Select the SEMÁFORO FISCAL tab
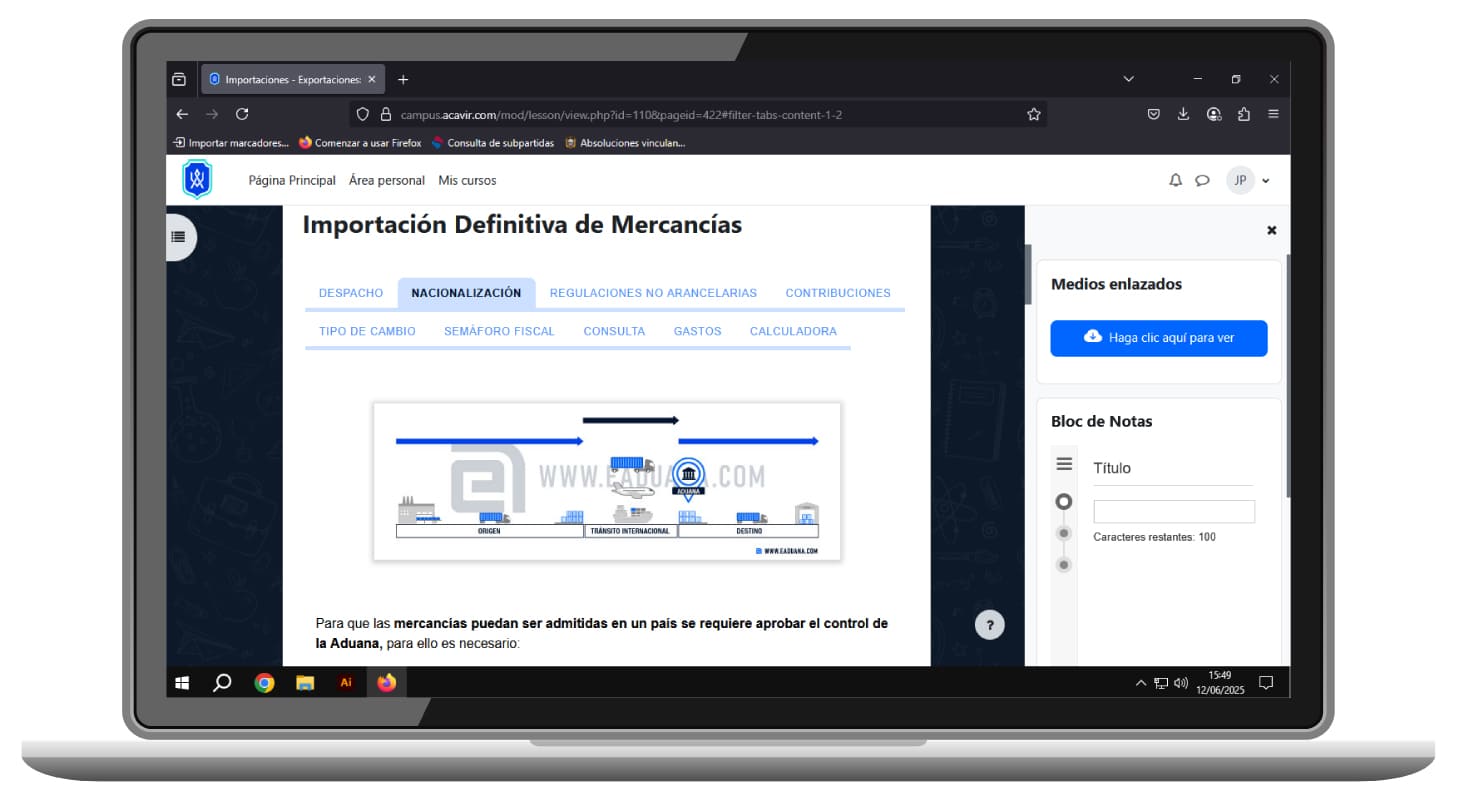1460x798 pixels. [x=499, y=331]
